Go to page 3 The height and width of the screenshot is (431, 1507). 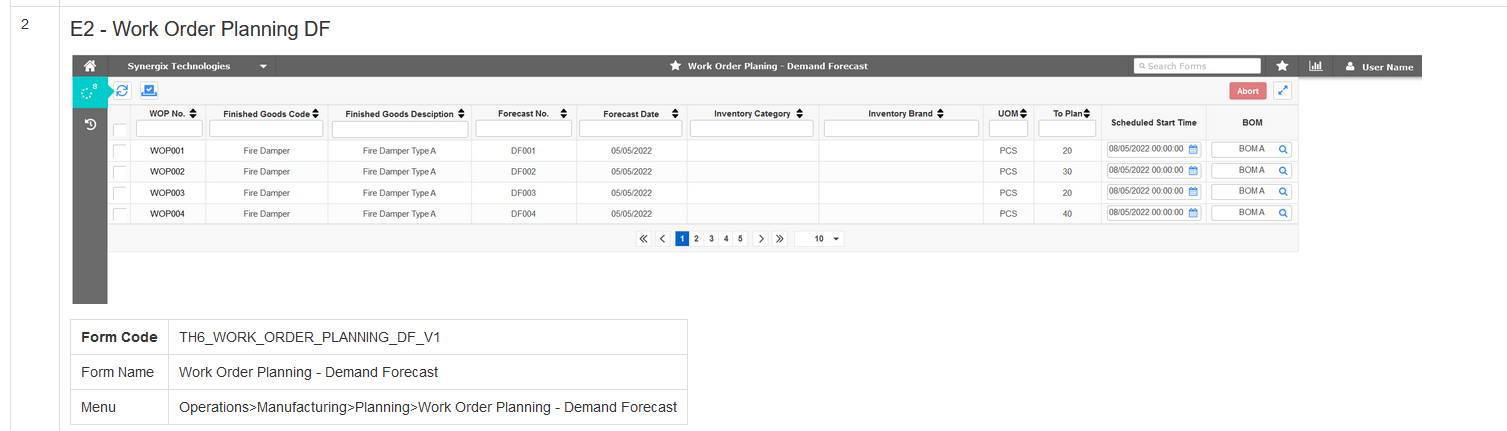coord(711,239)
